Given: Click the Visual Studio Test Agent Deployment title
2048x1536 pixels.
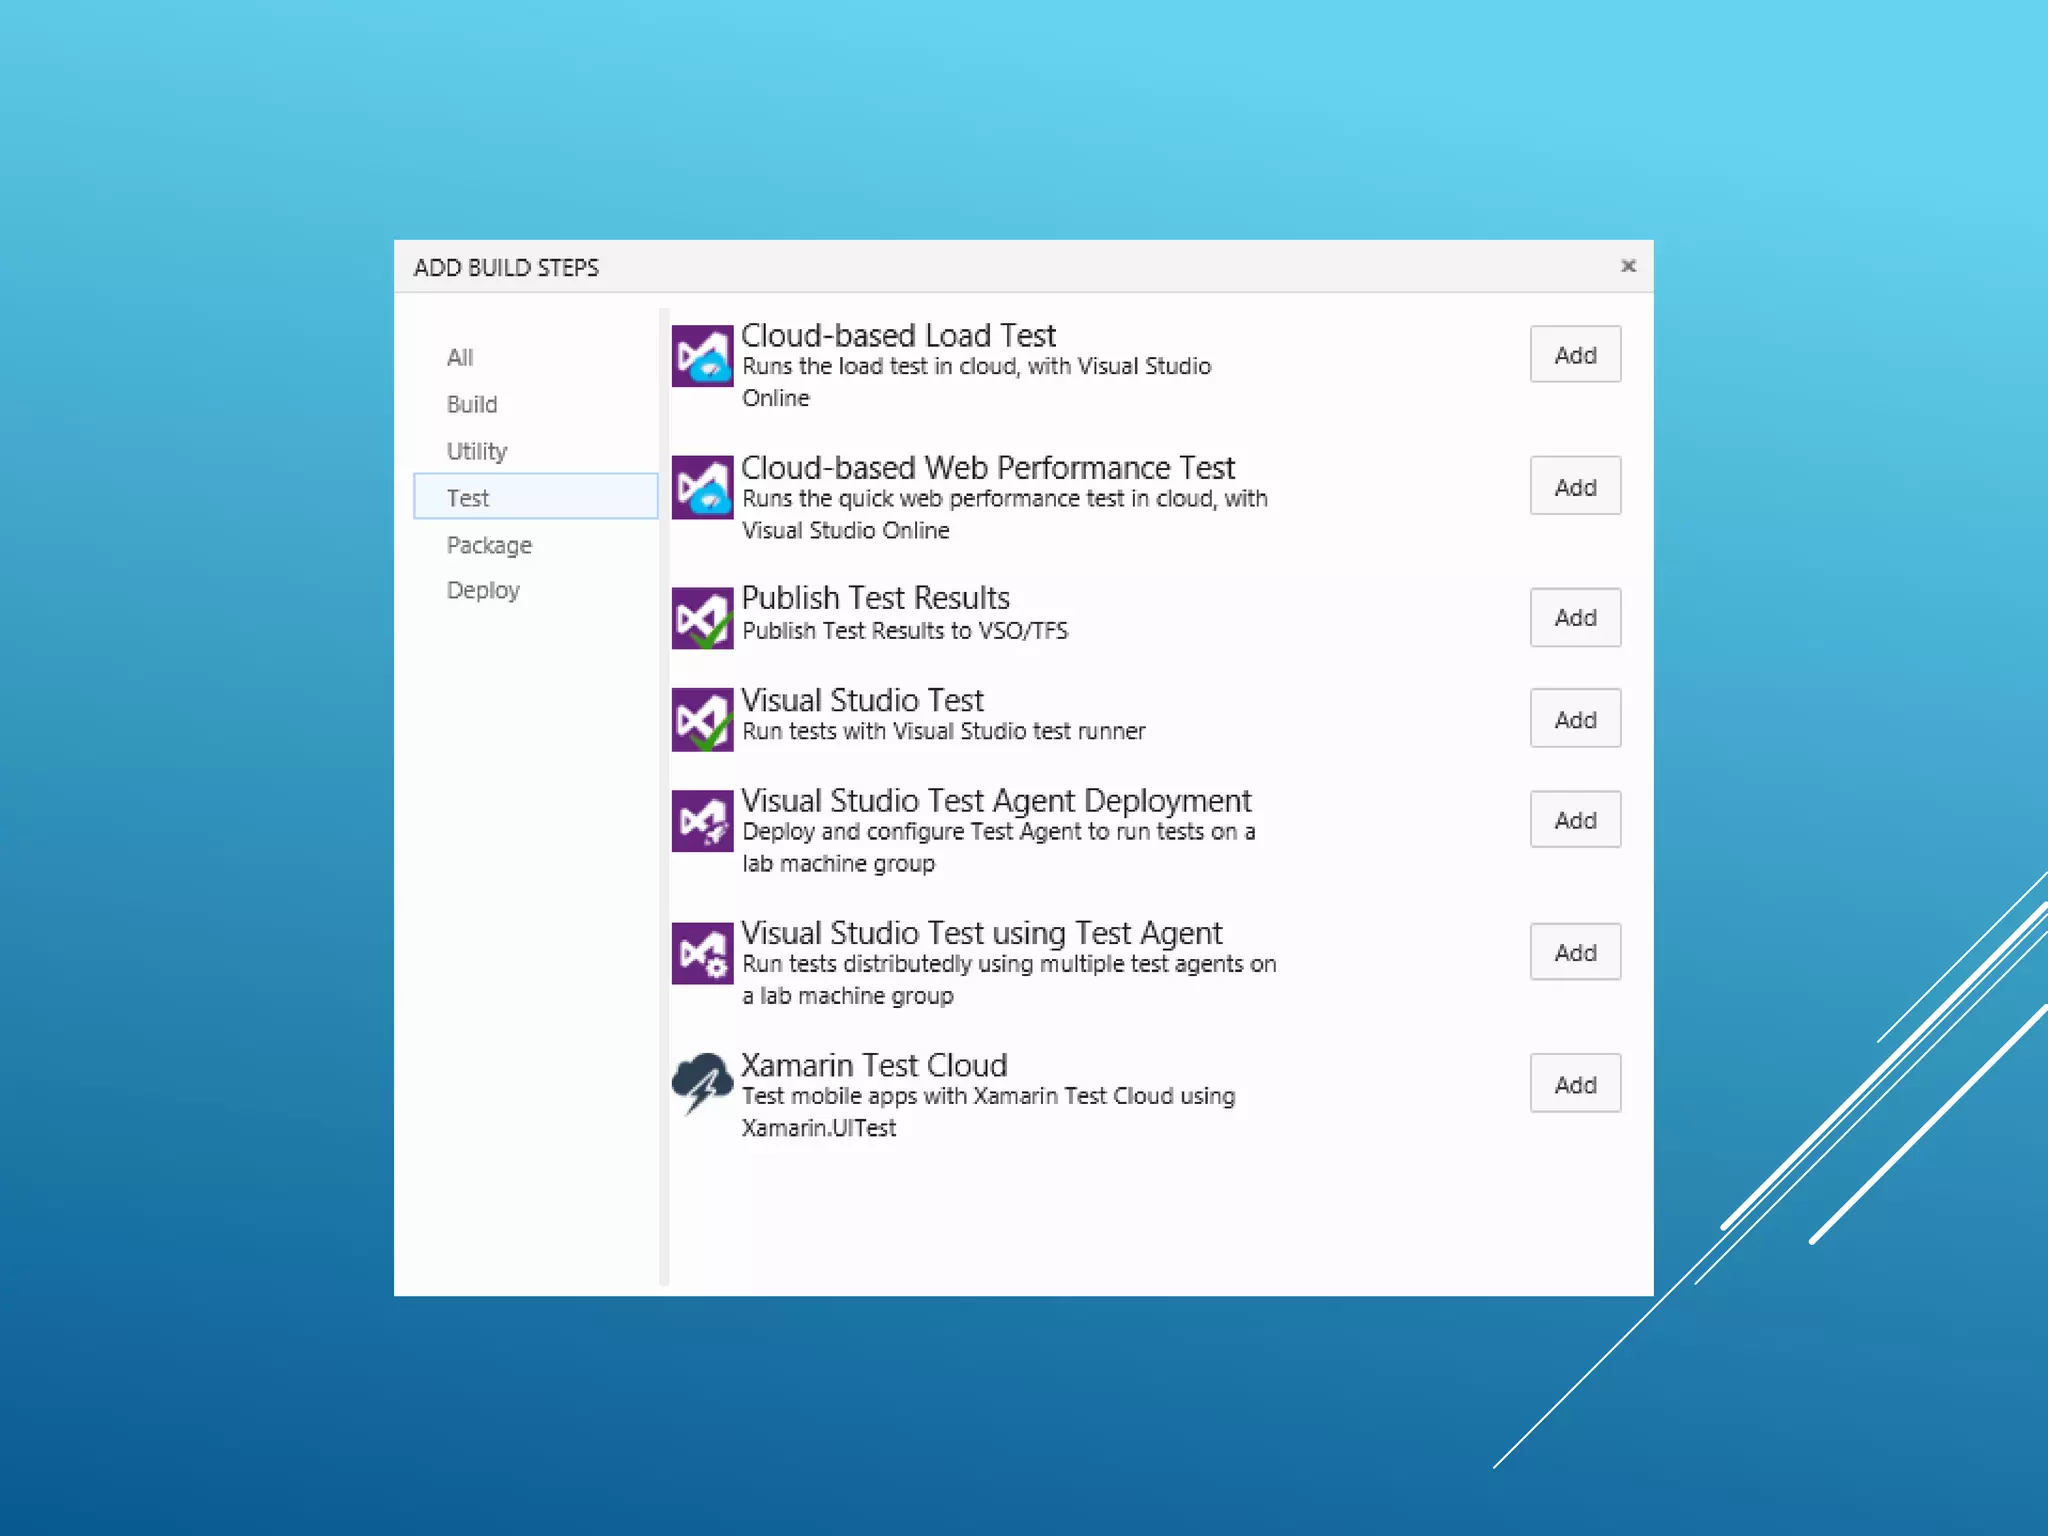Looking at the screenshot, I should point(995,800).
